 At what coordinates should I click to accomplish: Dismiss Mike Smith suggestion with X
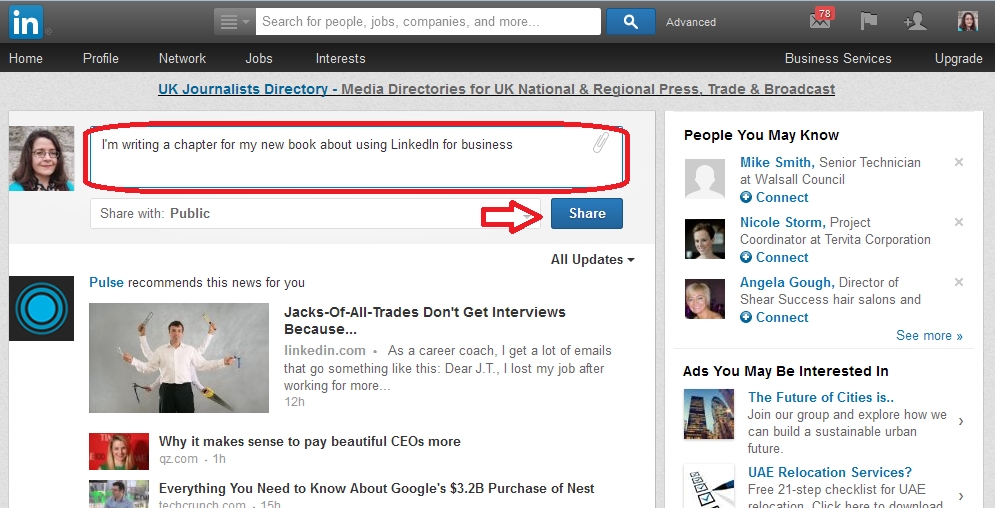[x=959, y=162]
